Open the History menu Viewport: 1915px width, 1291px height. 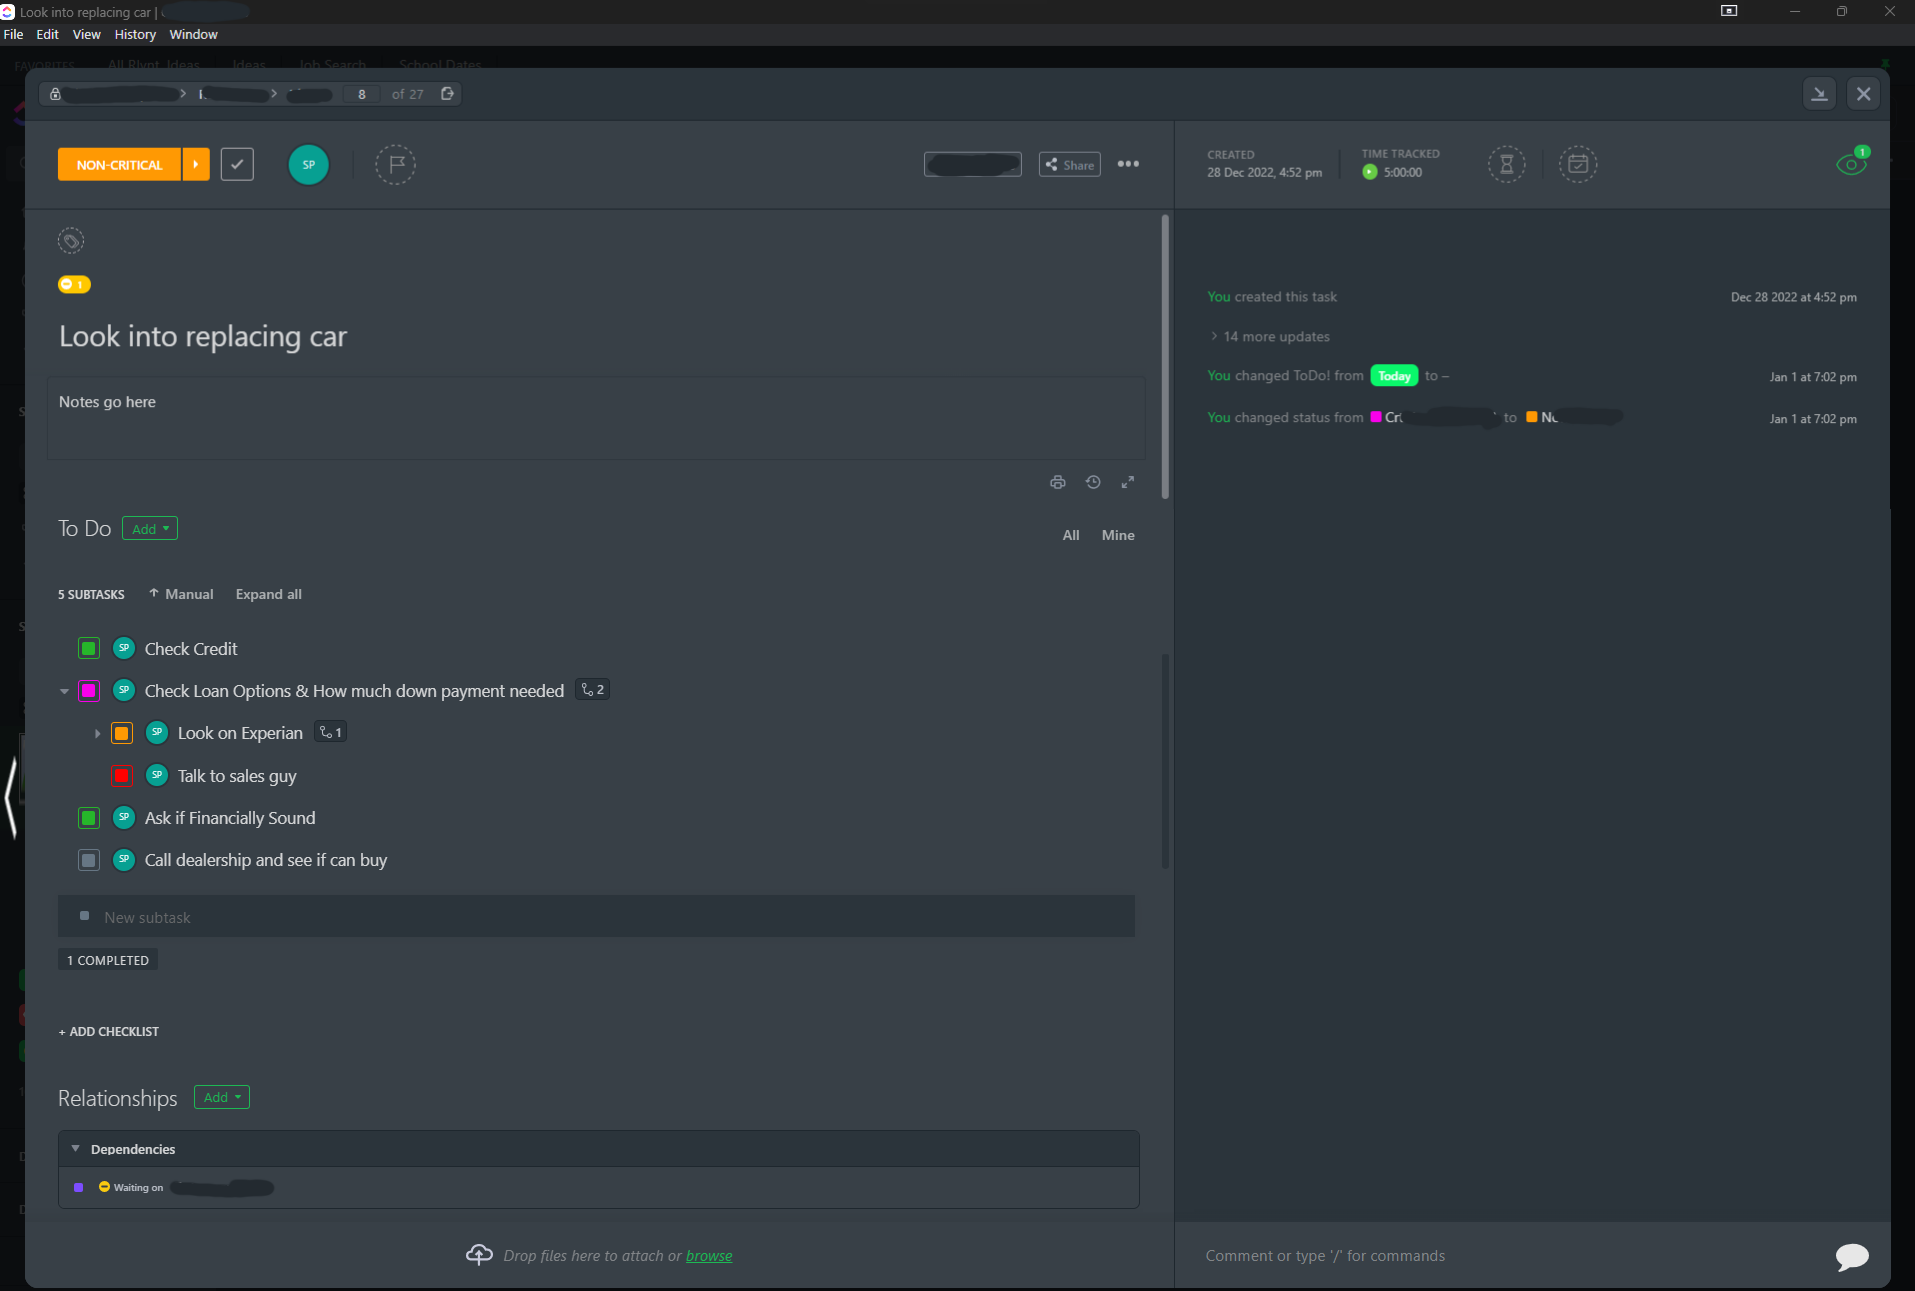click(135, 35)
